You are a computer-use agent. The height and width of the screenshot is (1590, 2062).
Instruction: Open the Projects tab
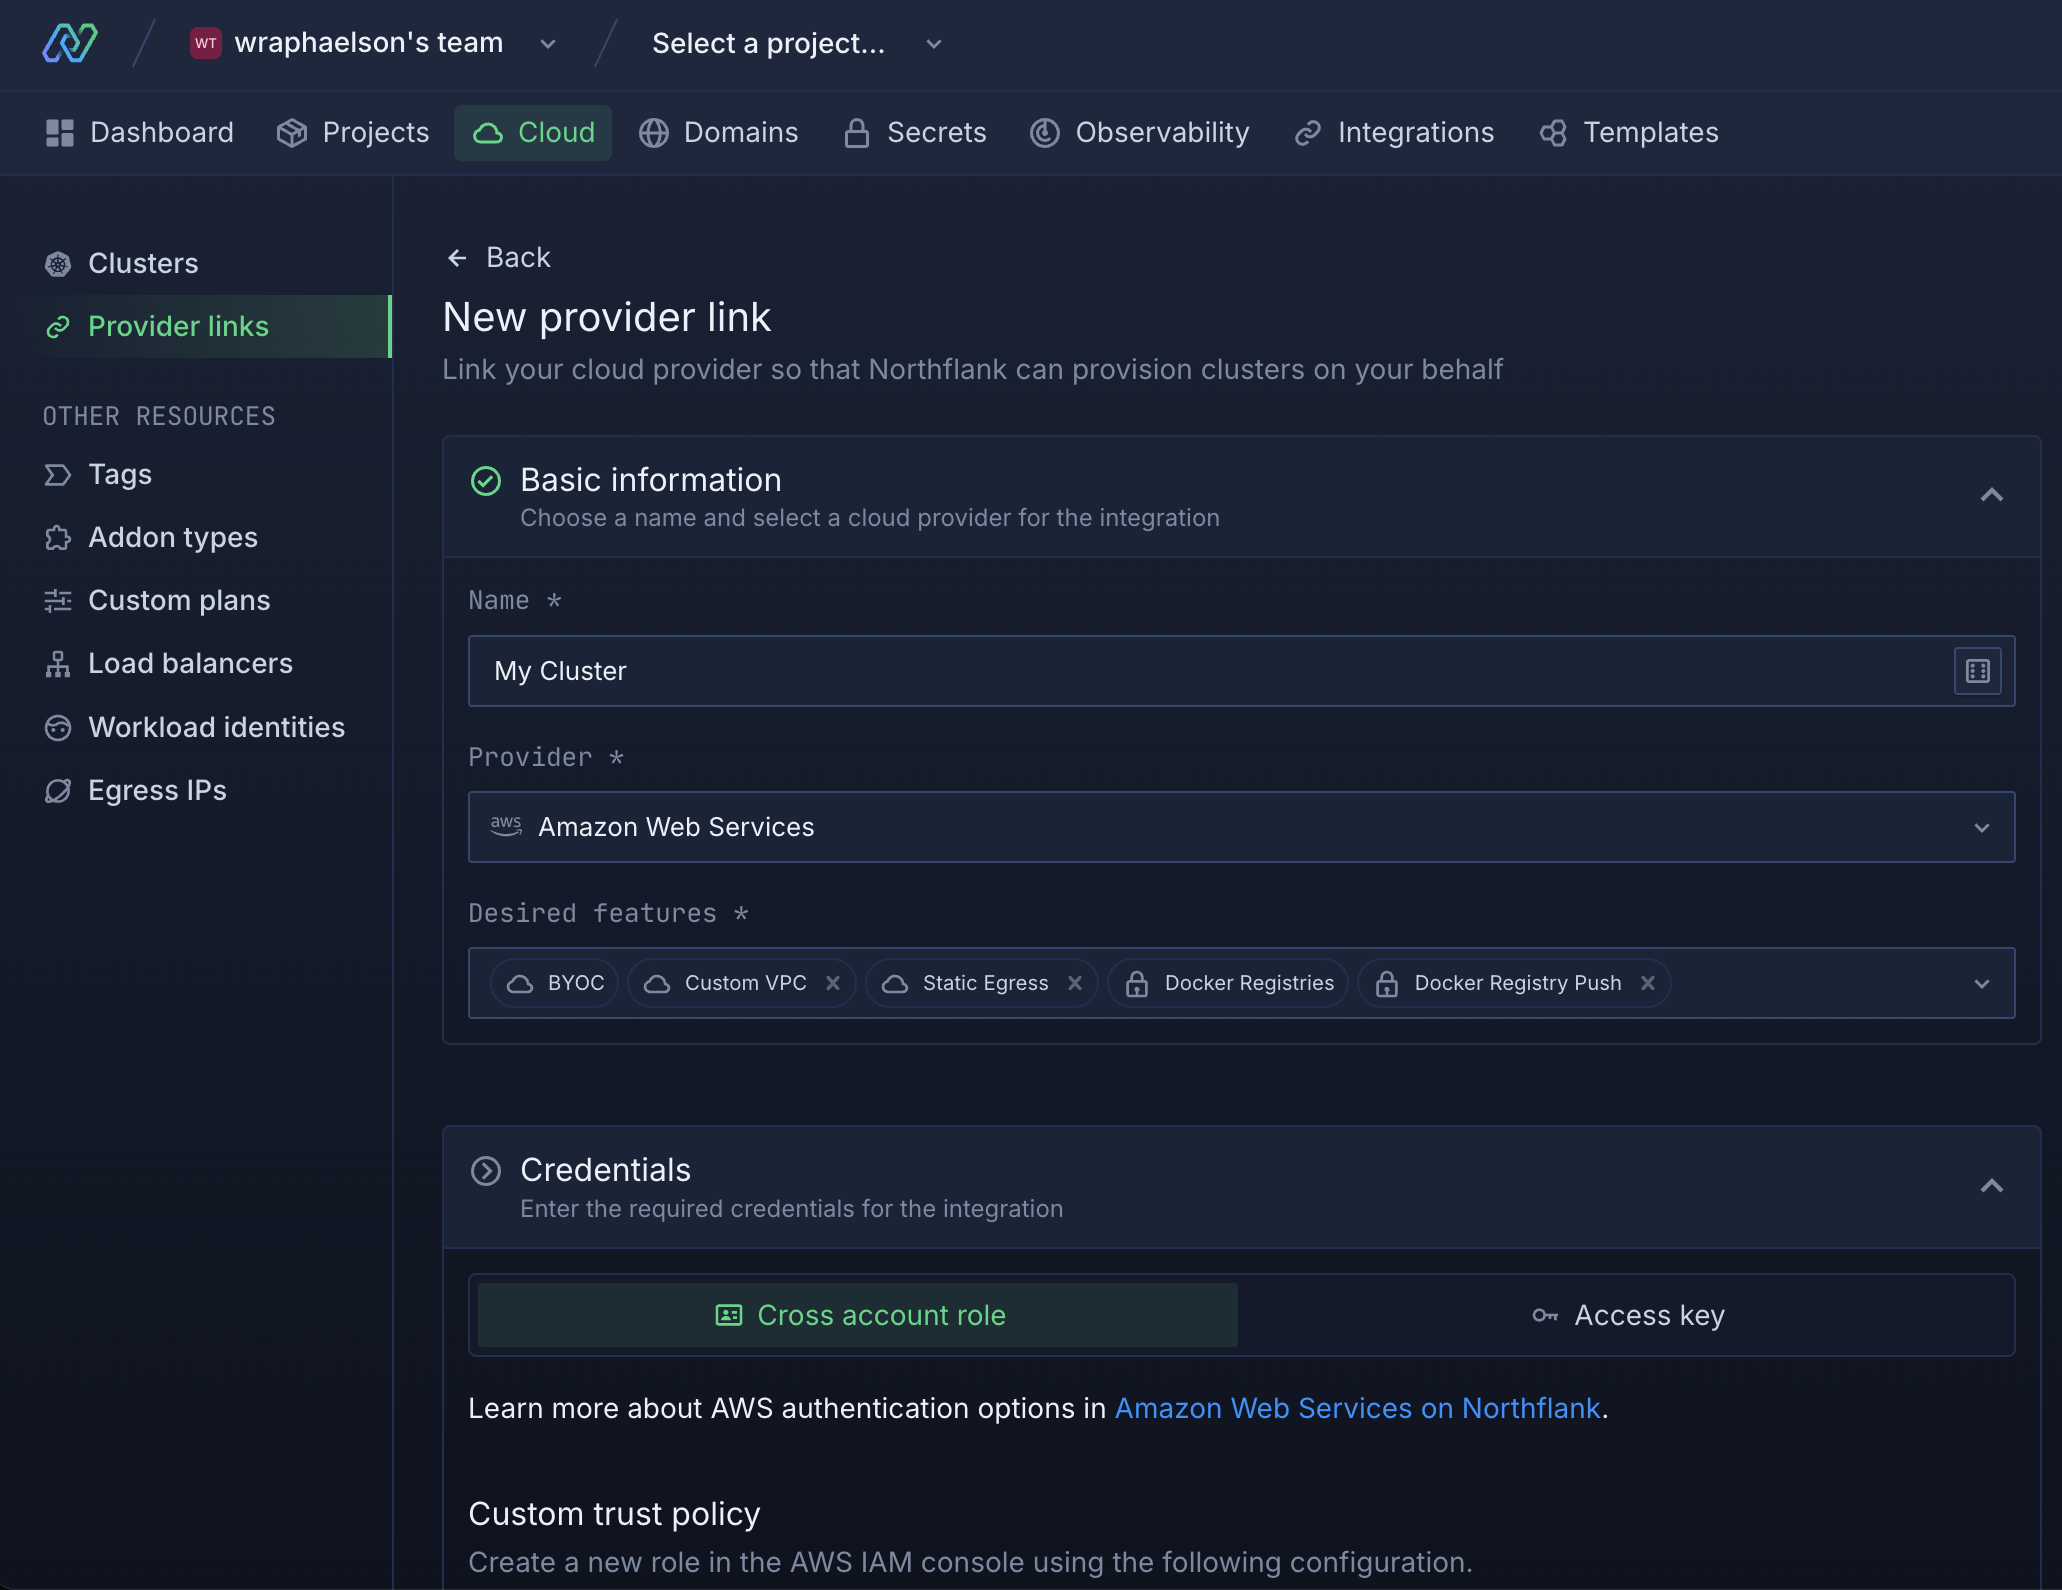(353, 132)
